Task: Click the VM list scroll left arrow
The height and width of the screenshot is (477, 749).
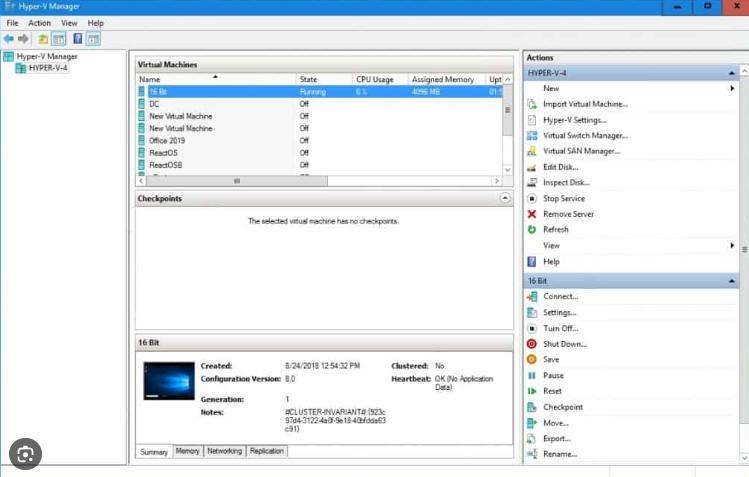Action: (x=141, y=181)
